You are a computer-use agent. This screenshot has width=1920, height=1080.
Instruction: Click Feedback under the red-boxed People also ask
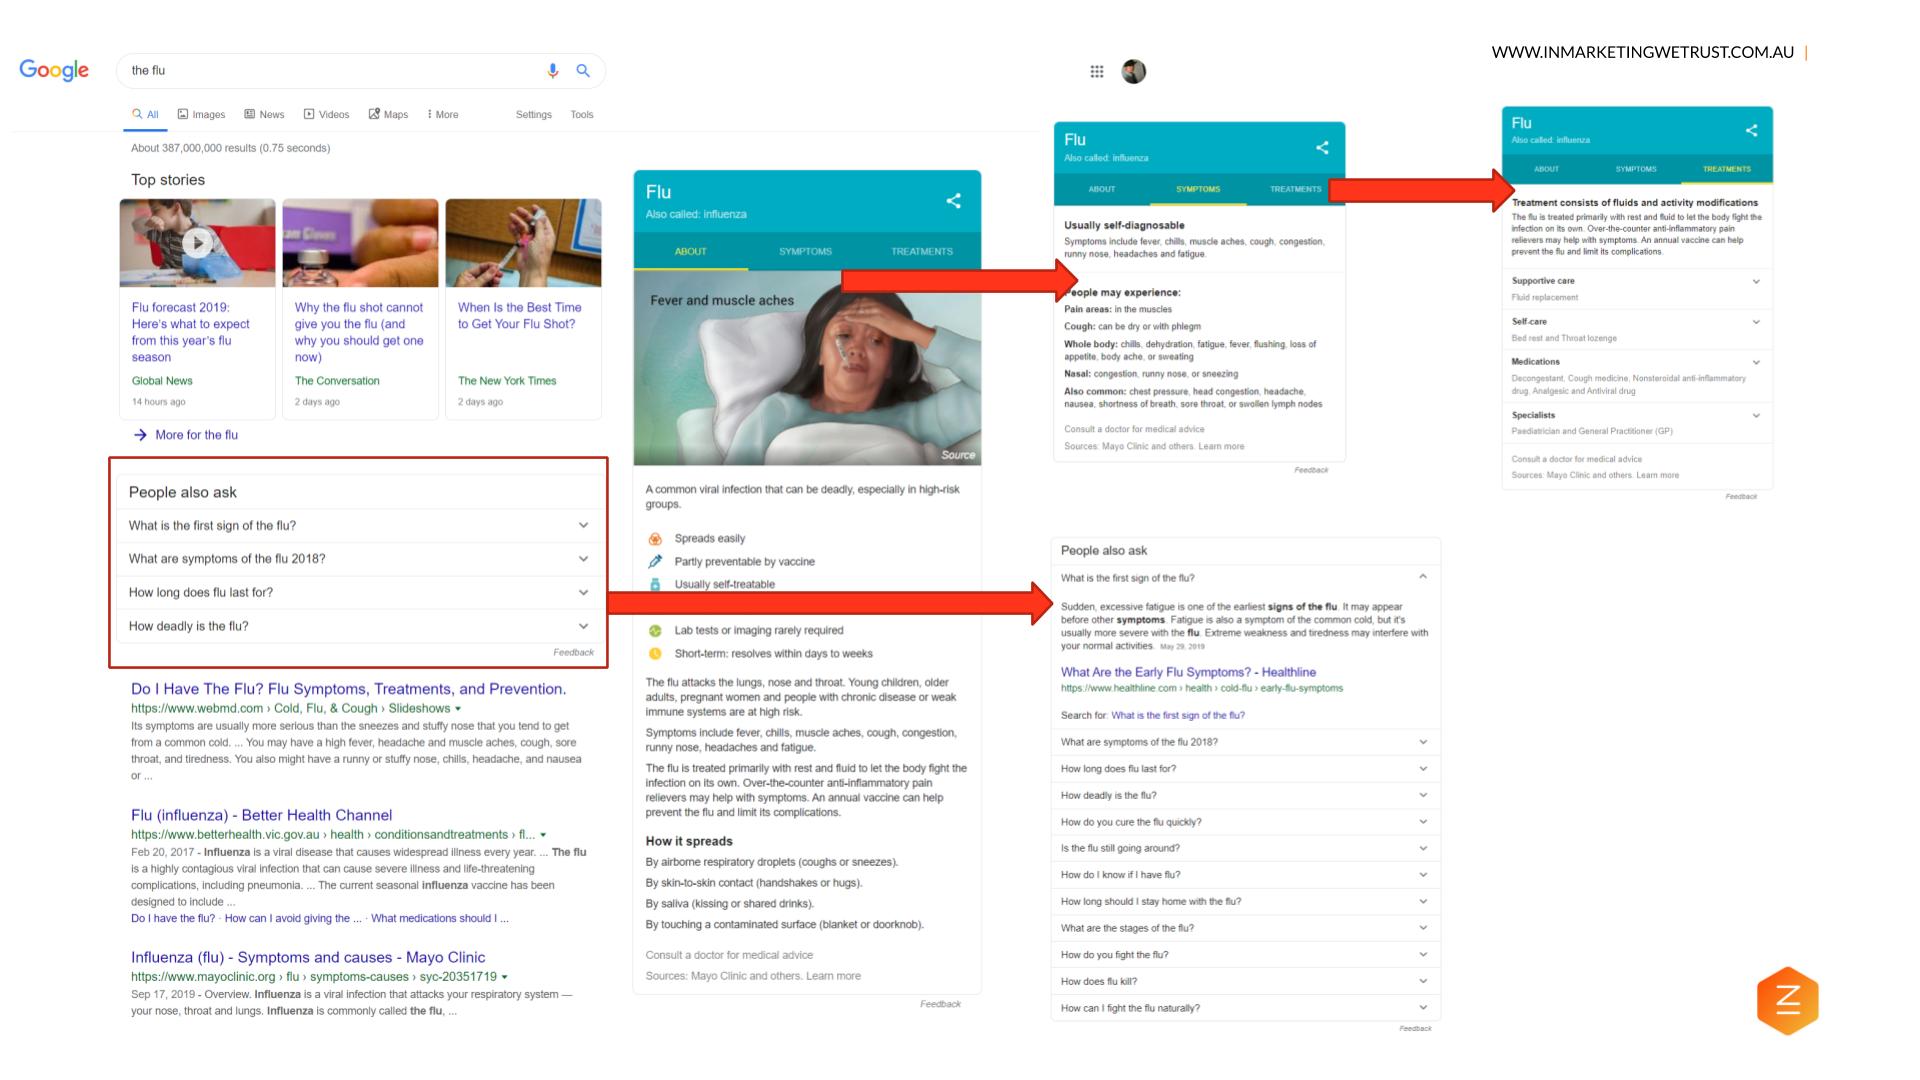[x=573, y=652]
